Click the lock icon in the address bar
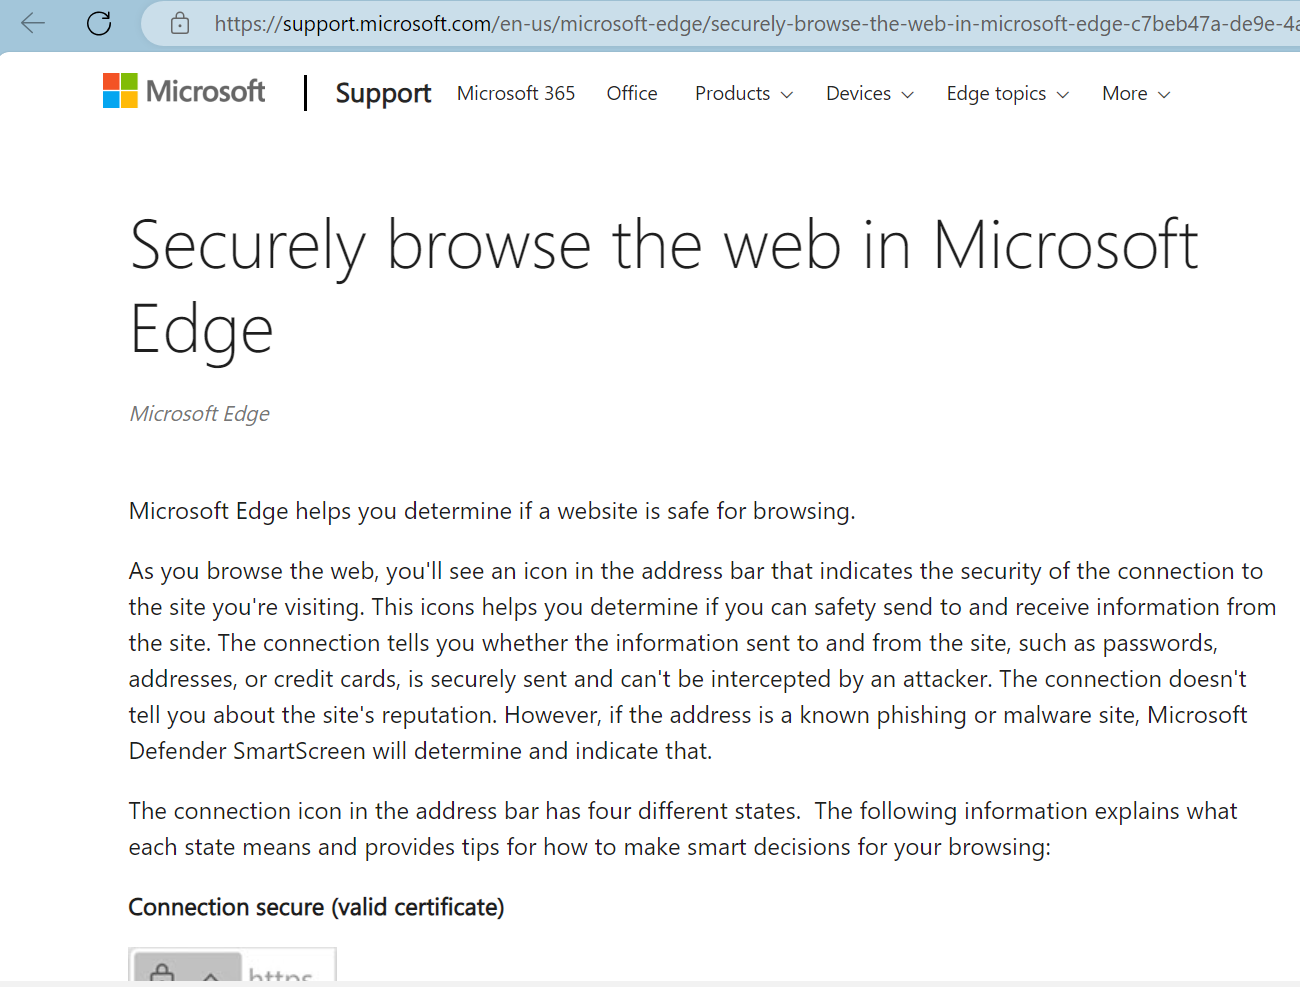Image resolution: width=1300 pixels, height=987 pixels. coord(180,23)
